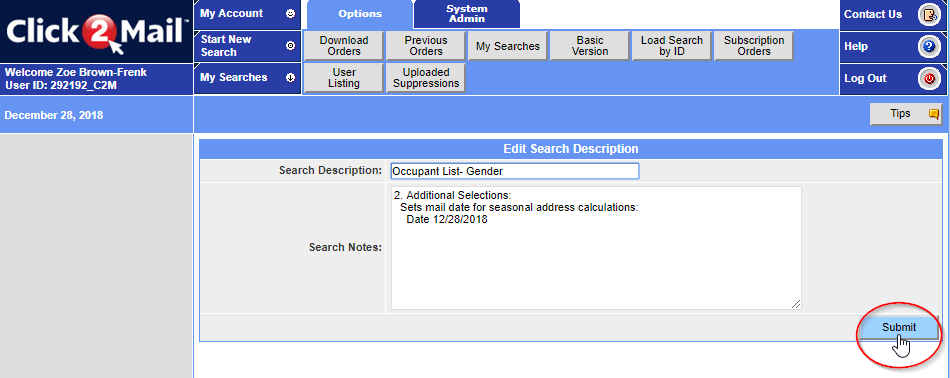Screen dimensions: 950x378
Task: Click the Search Notes resize handle
Action: tap(796, 304)
